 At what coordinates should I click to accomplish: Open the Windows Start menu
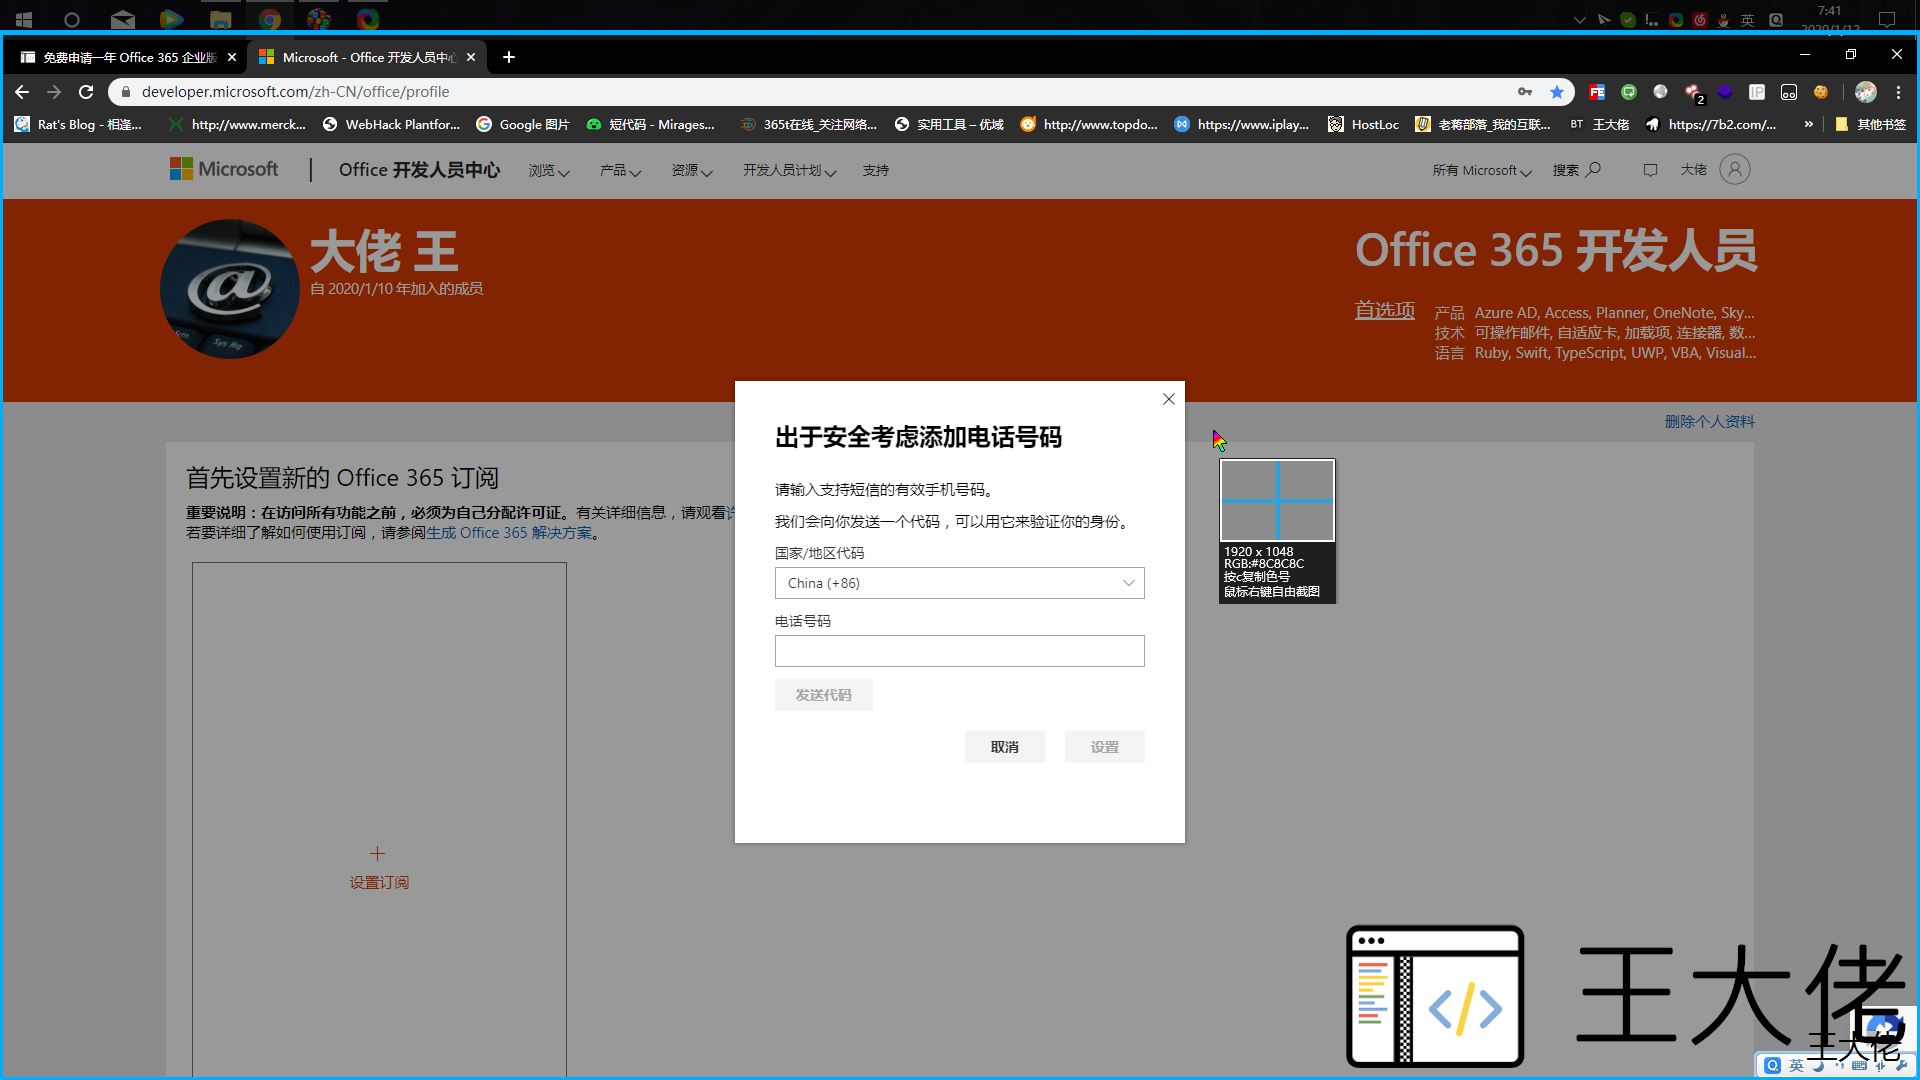tap(24, 19)
